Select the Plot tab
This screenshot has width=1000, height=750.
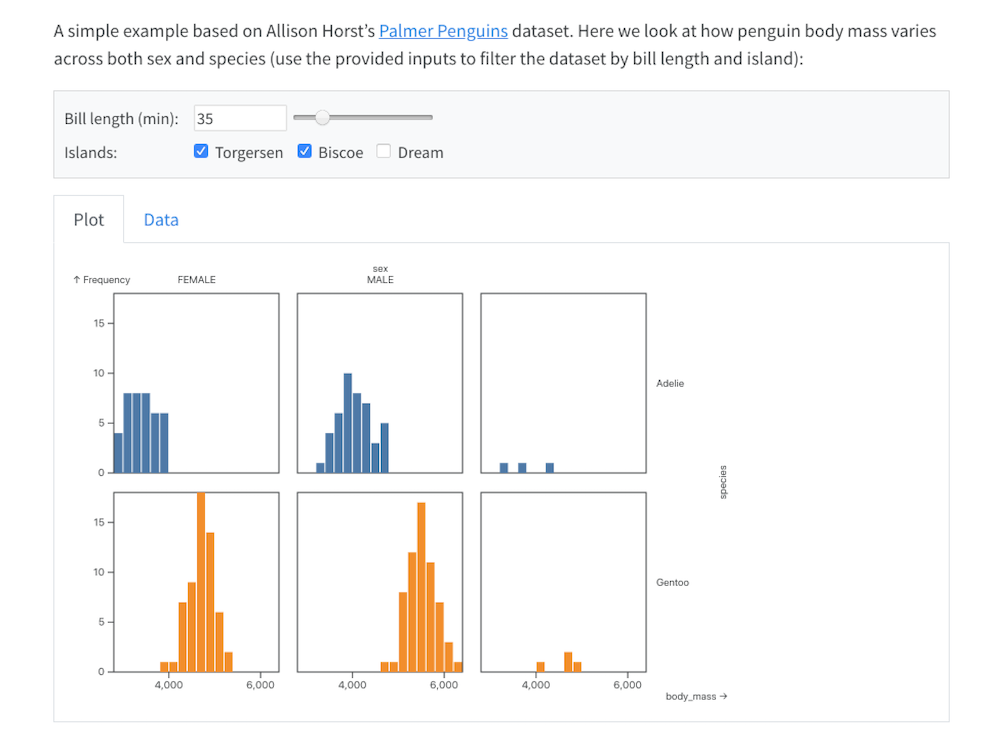coord(88,219)
